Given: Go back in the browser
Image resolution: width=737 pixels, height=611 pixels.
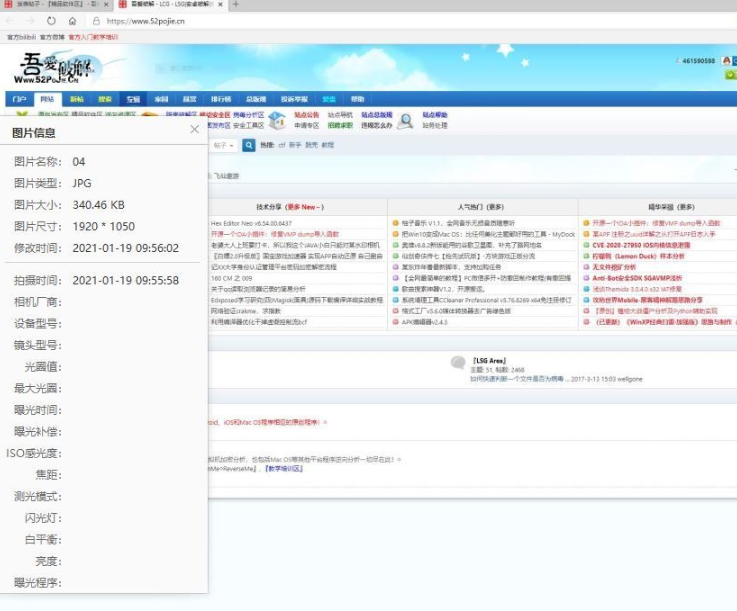Looking at the screenshot, I should (10, 21).
